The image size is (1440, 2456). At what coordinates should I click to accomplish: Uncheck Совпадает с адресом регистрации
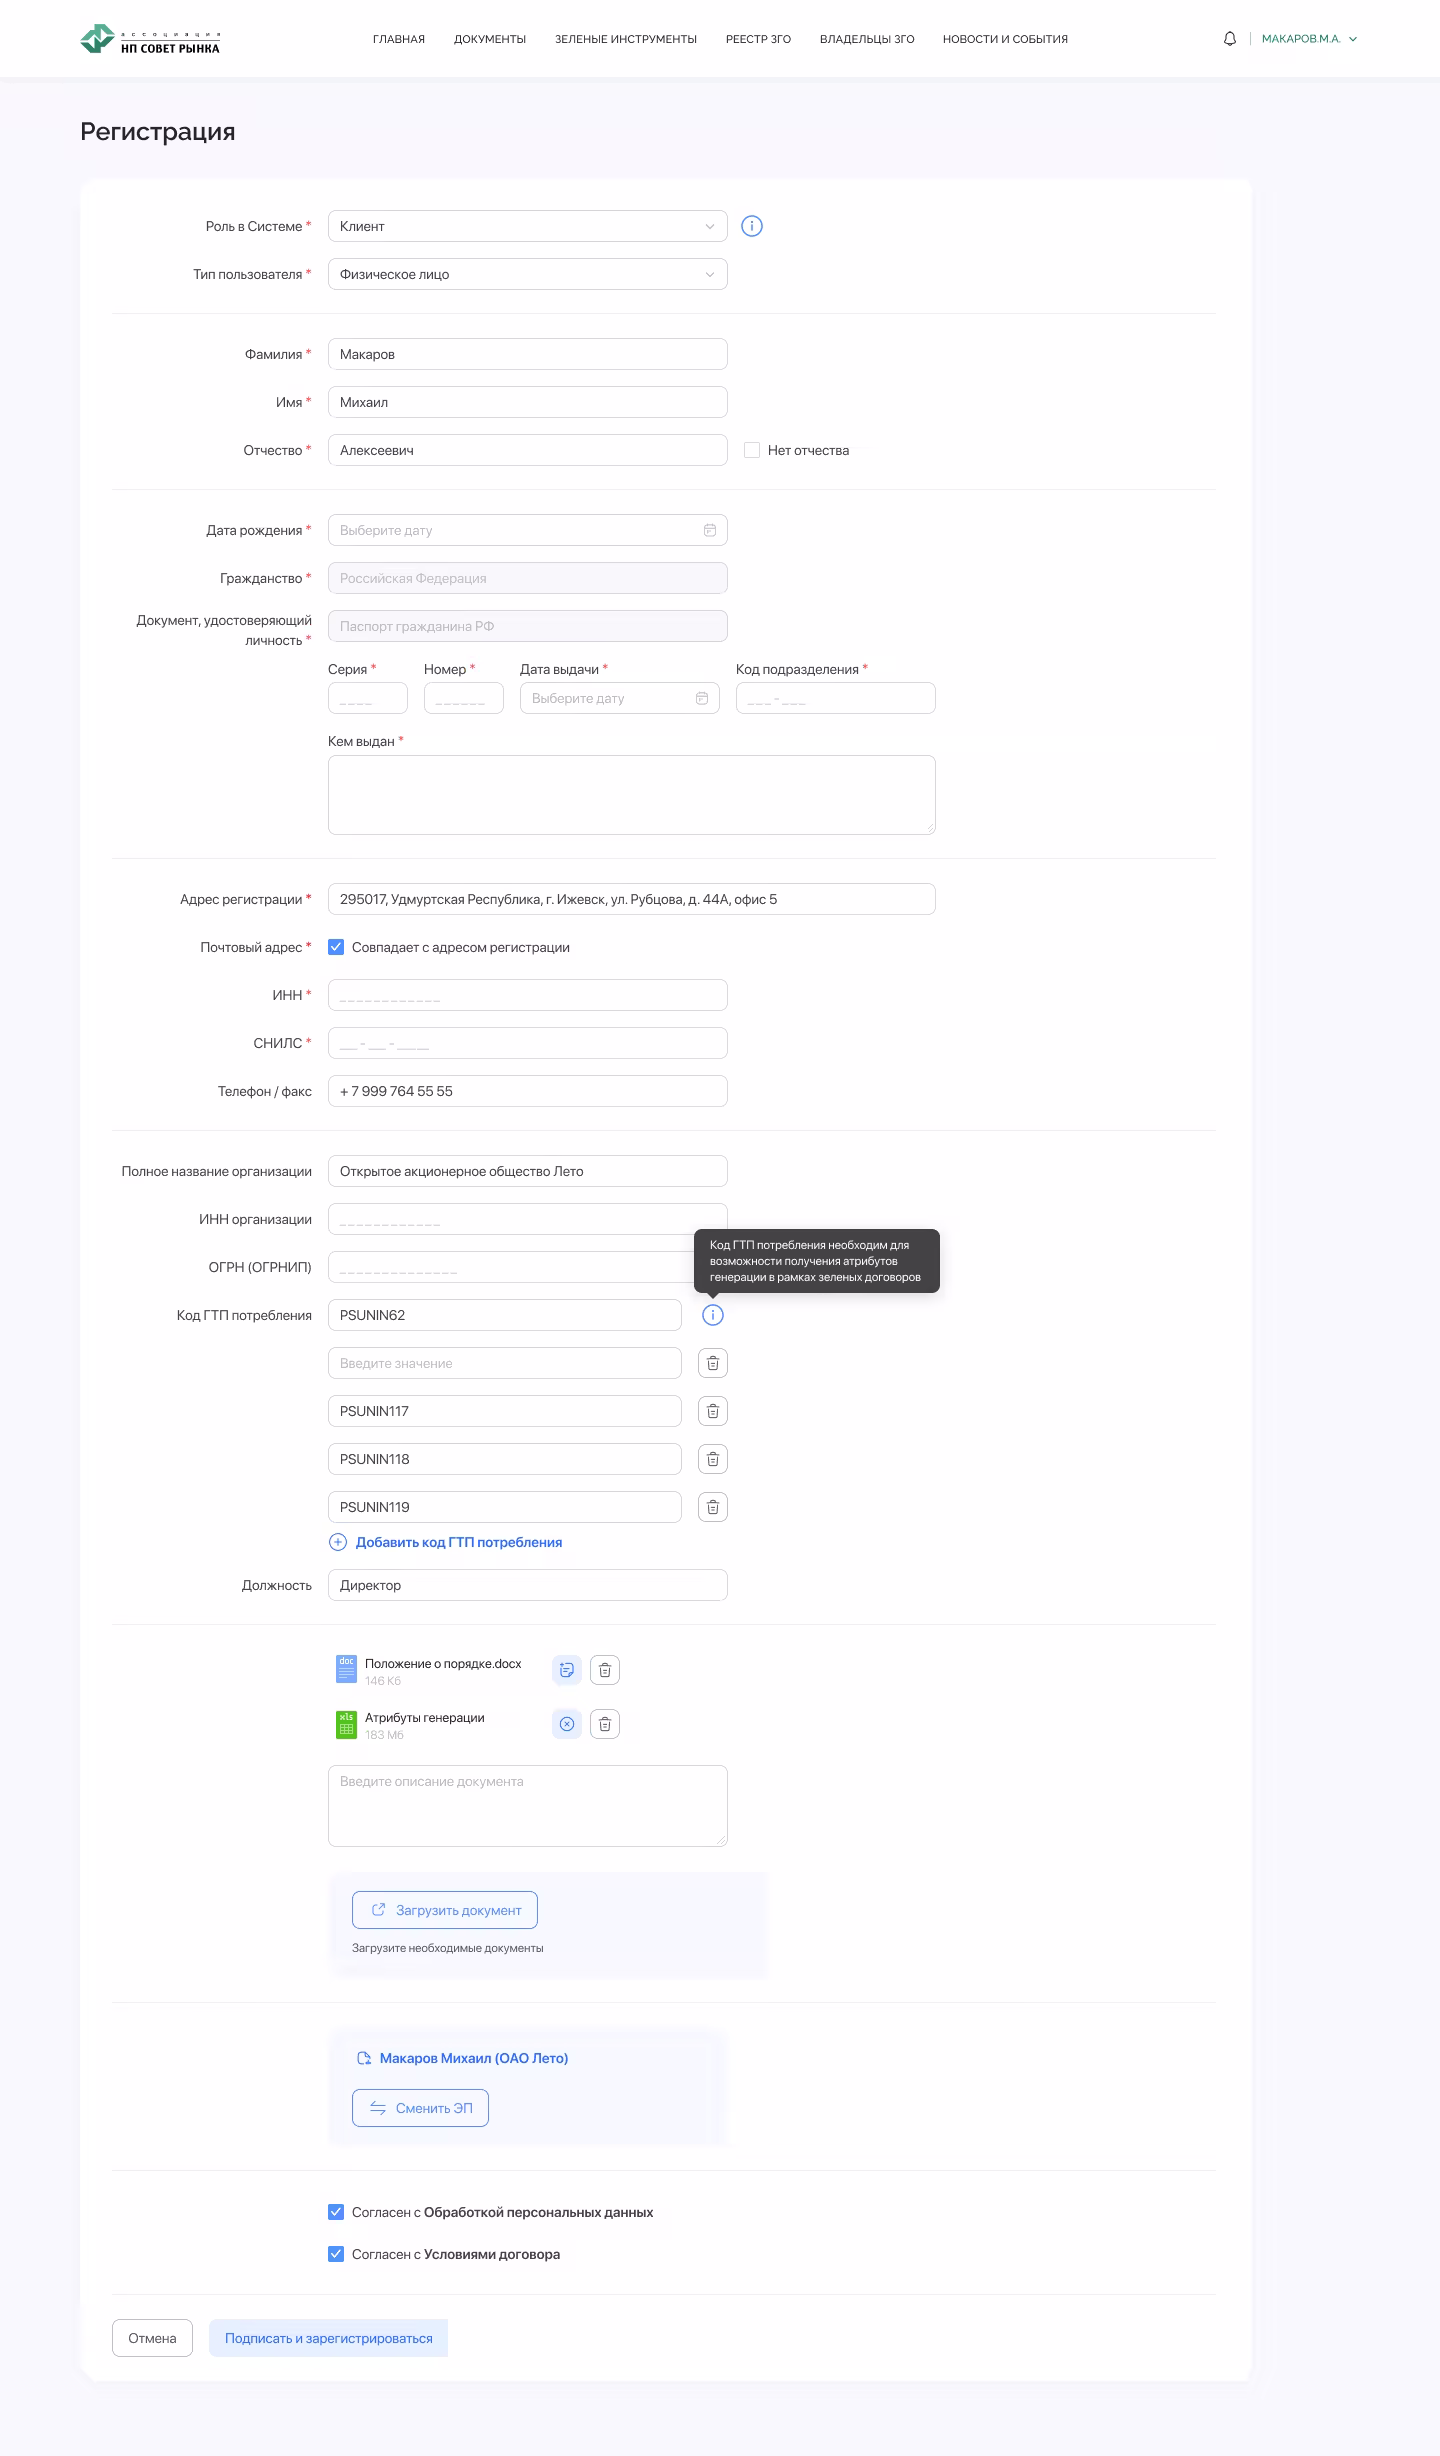(x=336, y=947)
